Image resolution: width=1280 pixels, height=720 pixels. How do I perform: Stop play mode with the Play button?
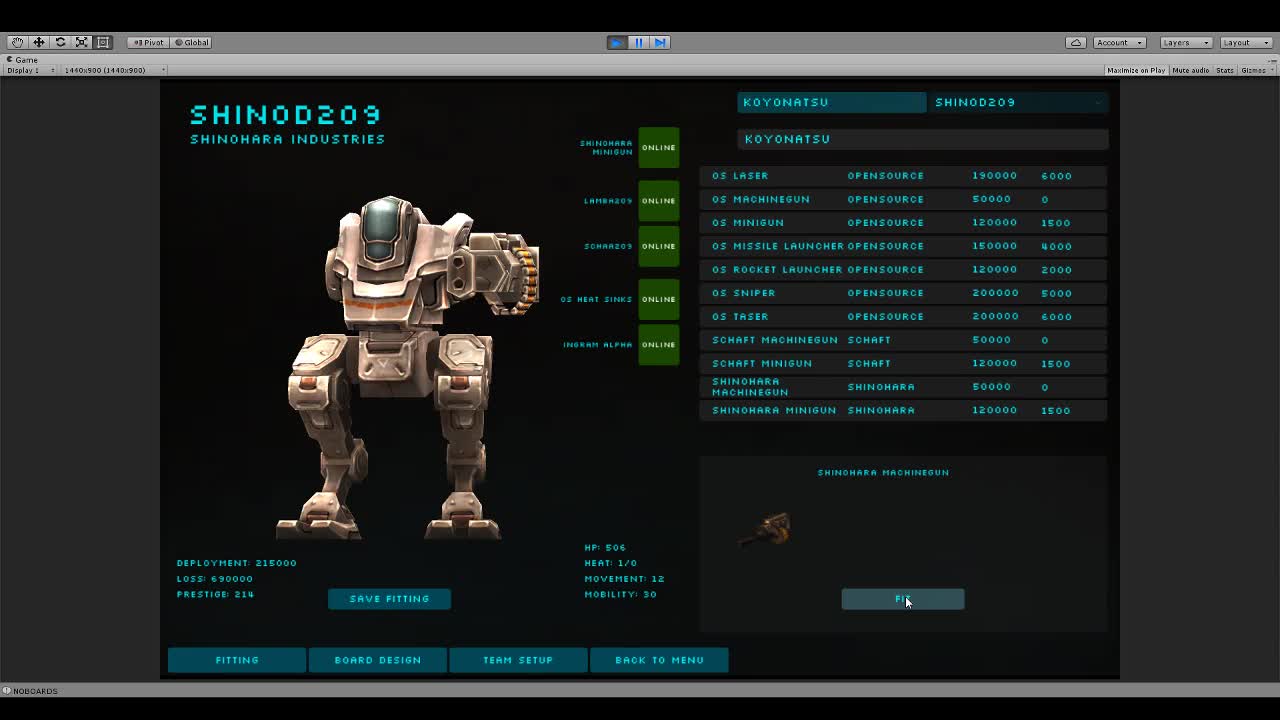pyautogui.click(x=617, y=42)
